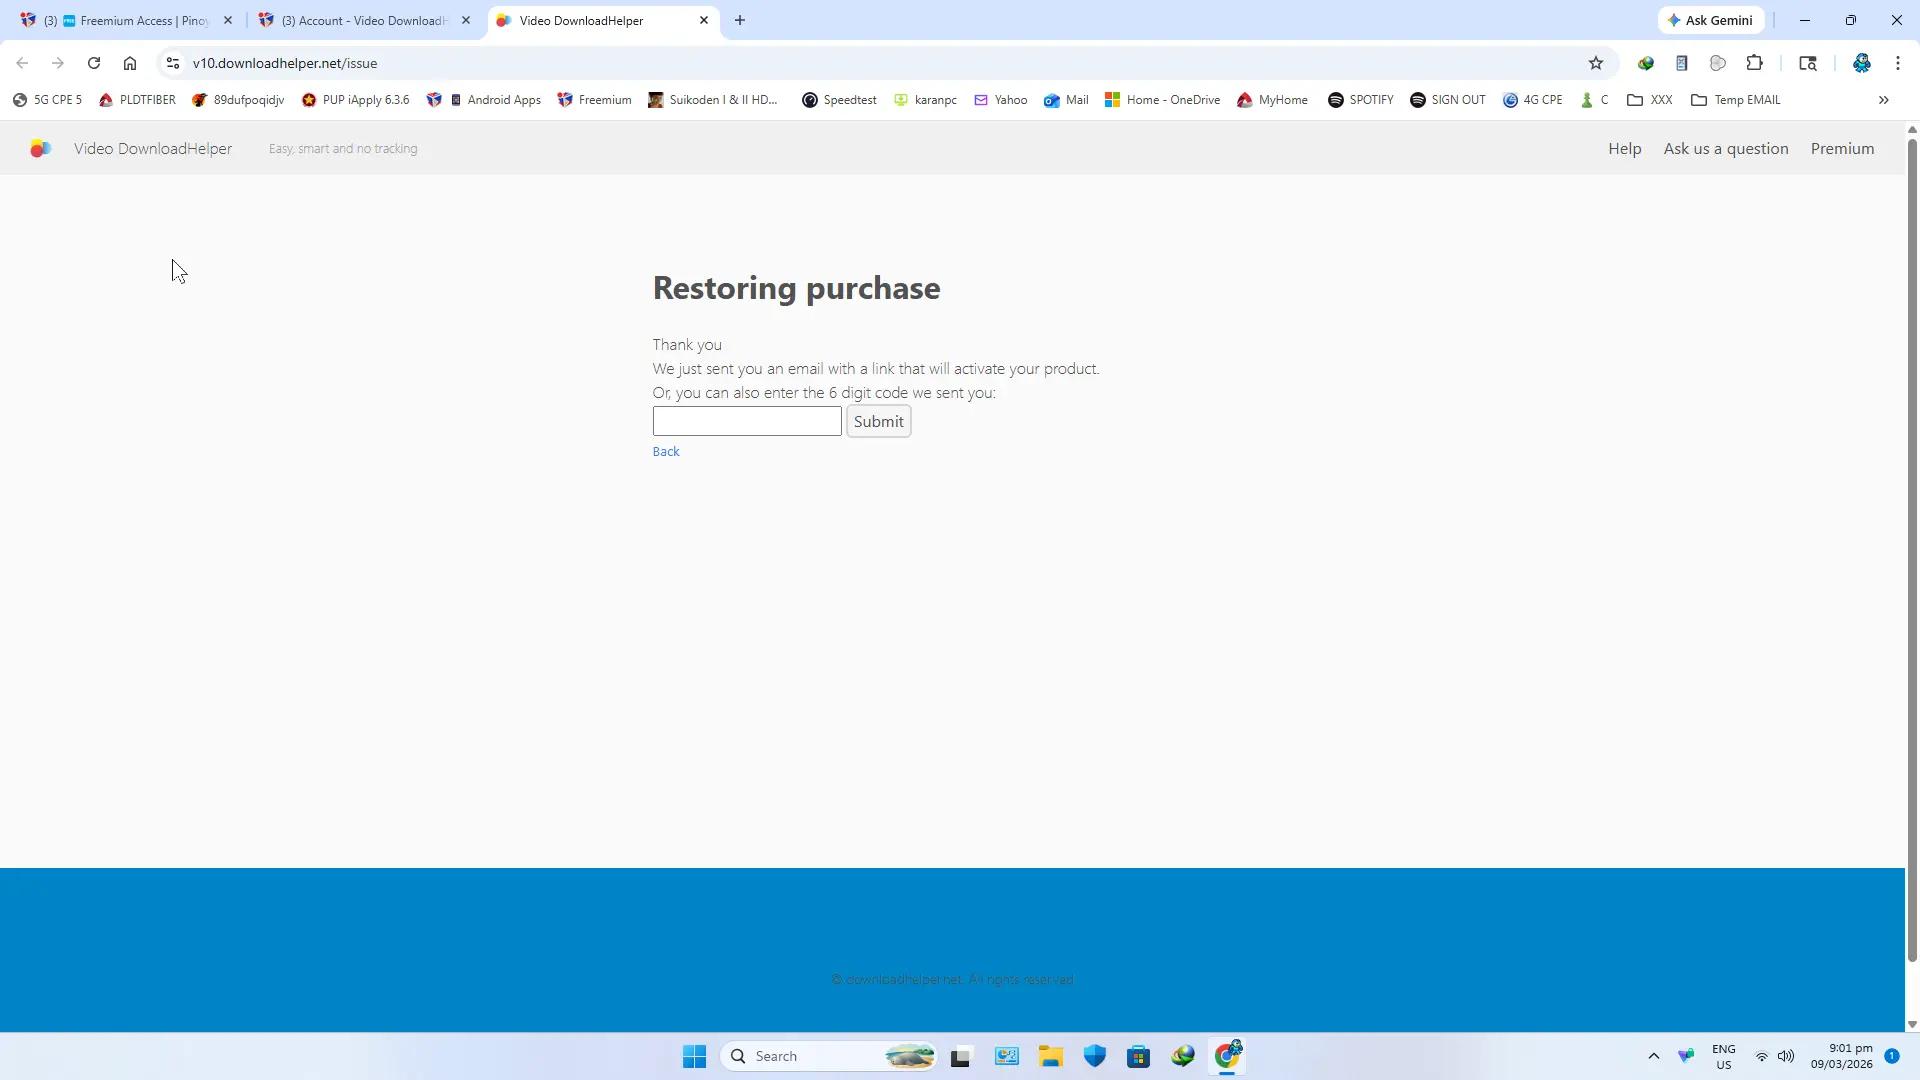
Task: Show more bookmarks chevron
Action: pos(1884,100)
